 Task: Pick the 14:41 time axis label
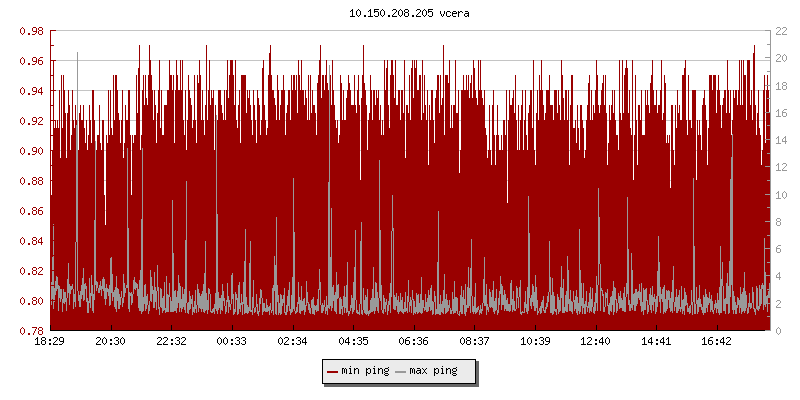point(656,342)
